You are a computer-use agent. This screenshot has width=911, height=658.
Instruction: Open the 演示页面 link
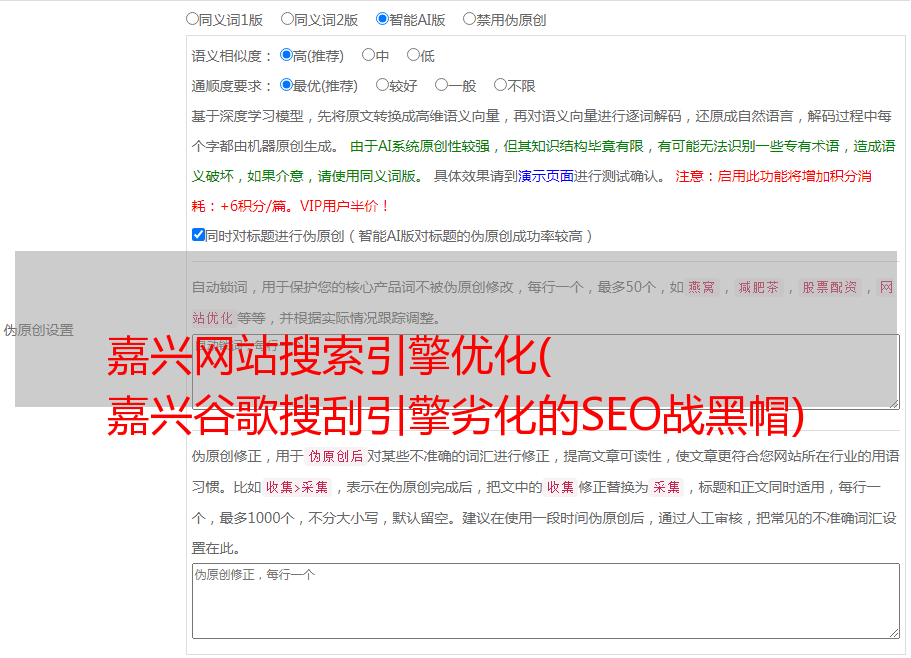click(545, 176)
